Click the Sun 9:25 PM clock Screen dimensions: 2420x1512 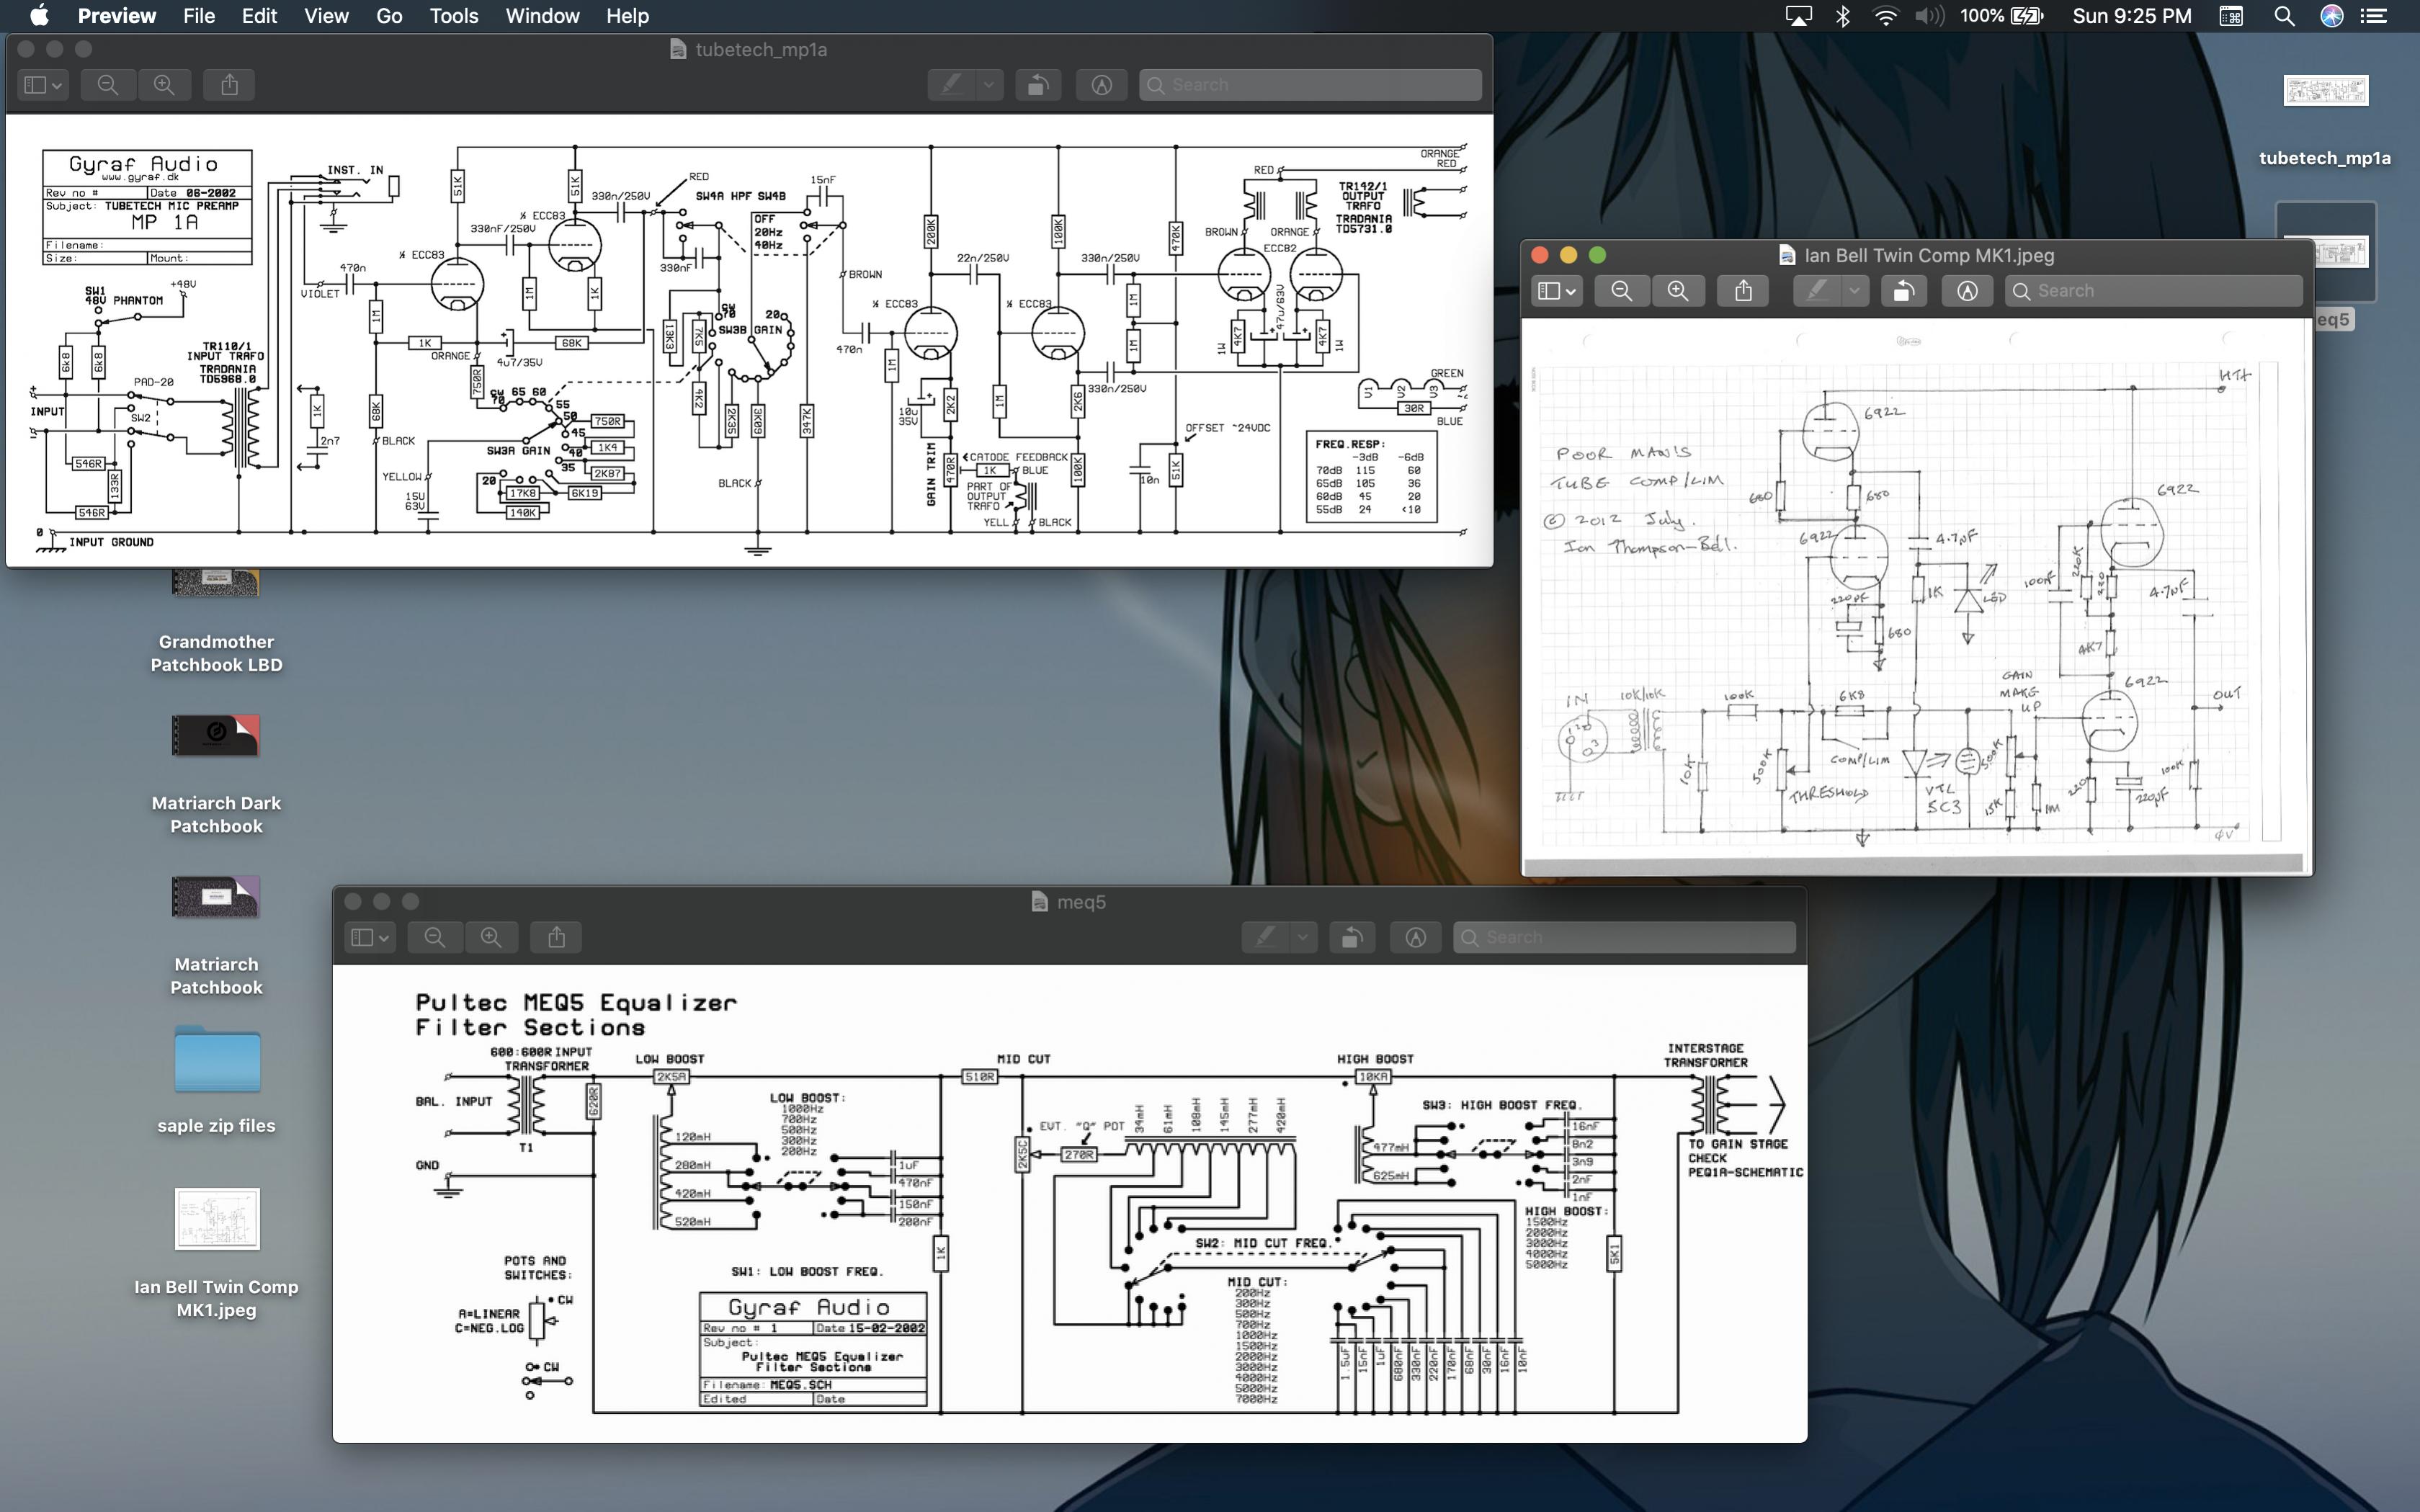pos(2132,16)
